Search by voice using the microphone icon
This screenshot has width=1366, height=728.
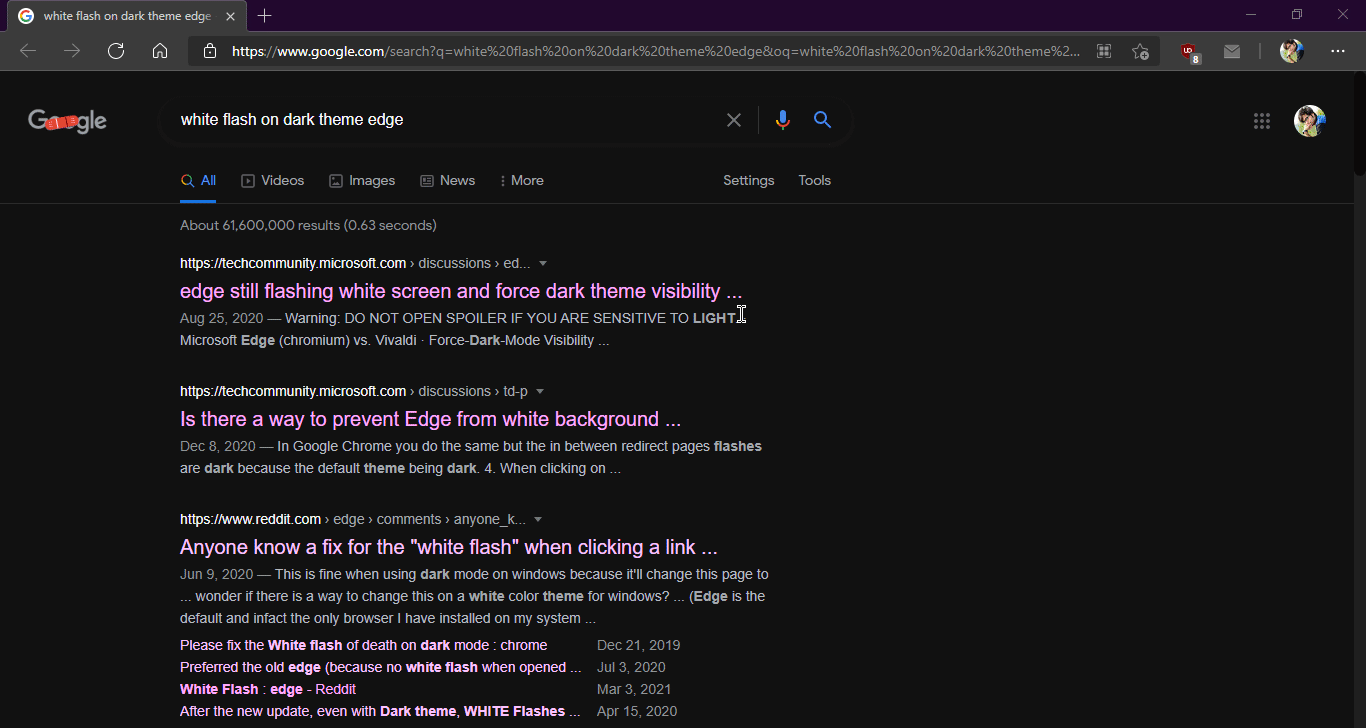pos(782,120)
